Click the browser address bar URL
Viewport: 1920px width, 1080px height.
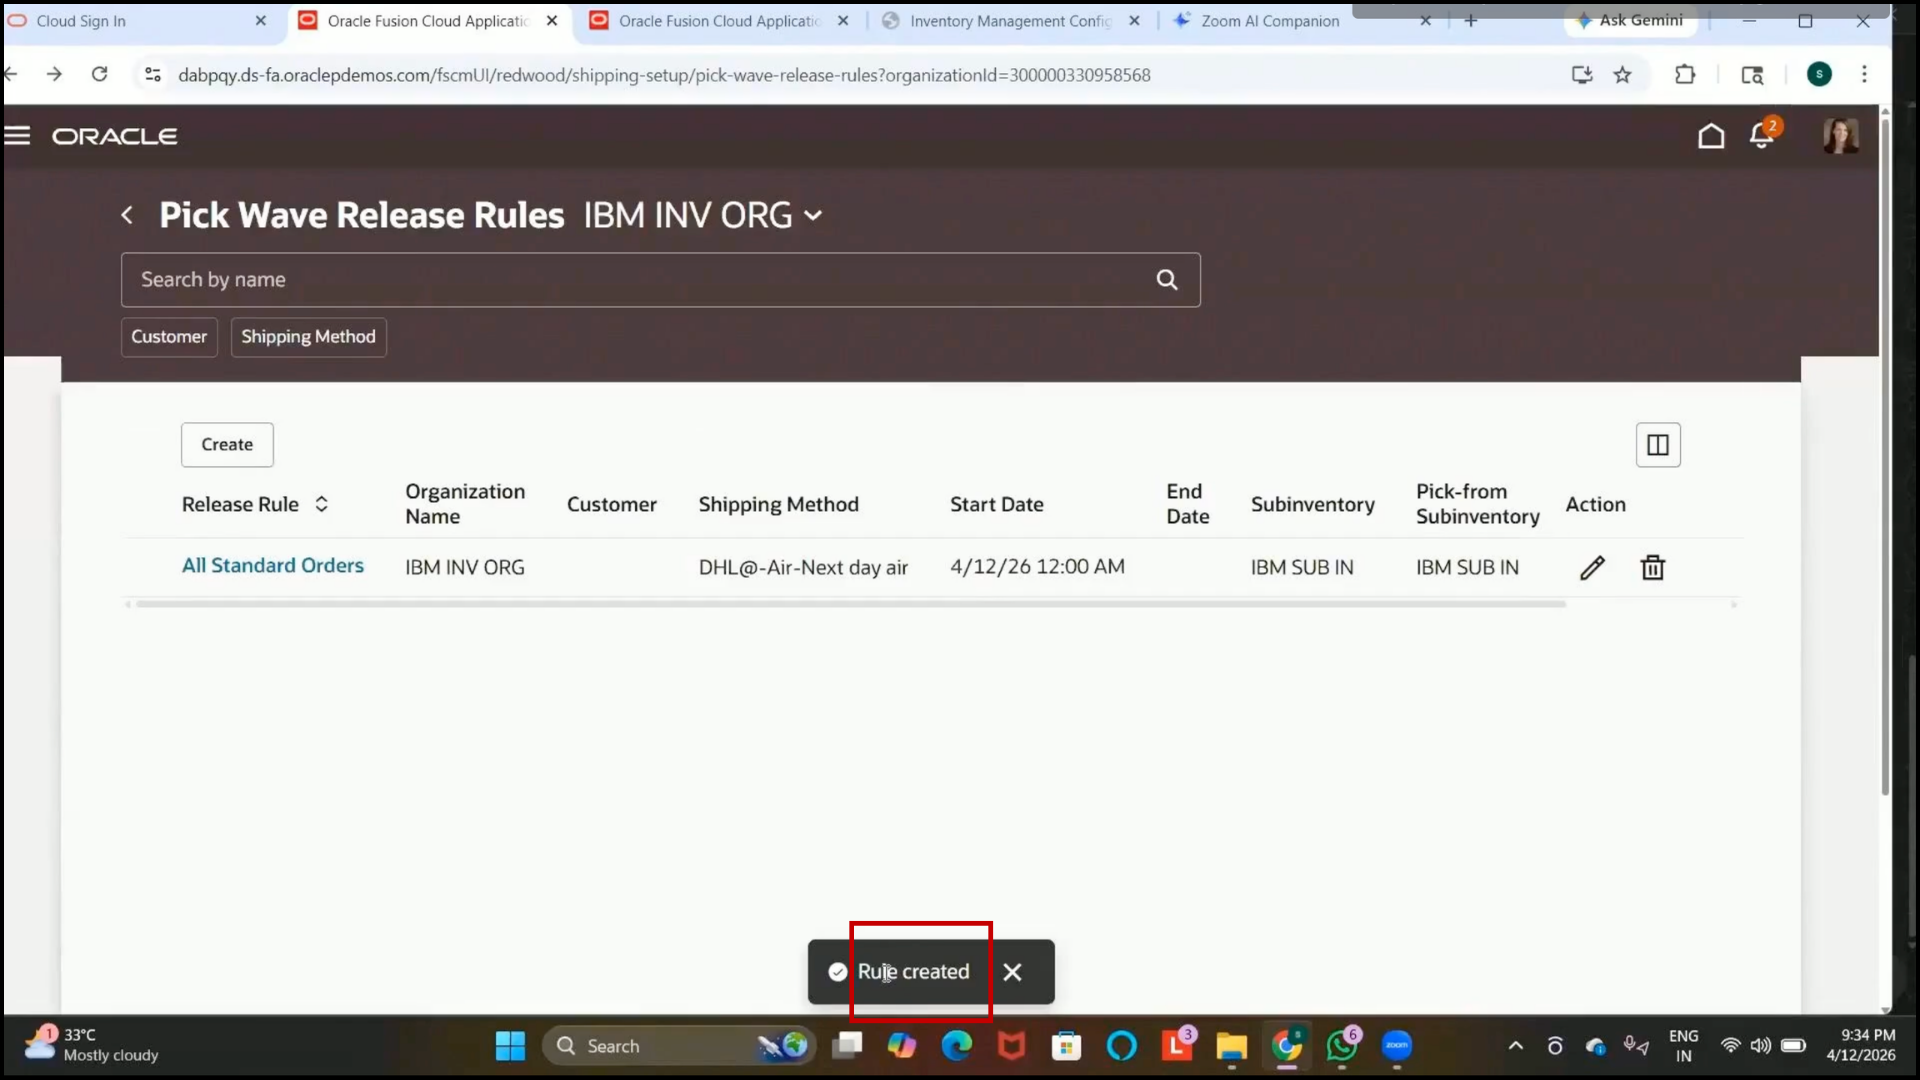[664, 75]
